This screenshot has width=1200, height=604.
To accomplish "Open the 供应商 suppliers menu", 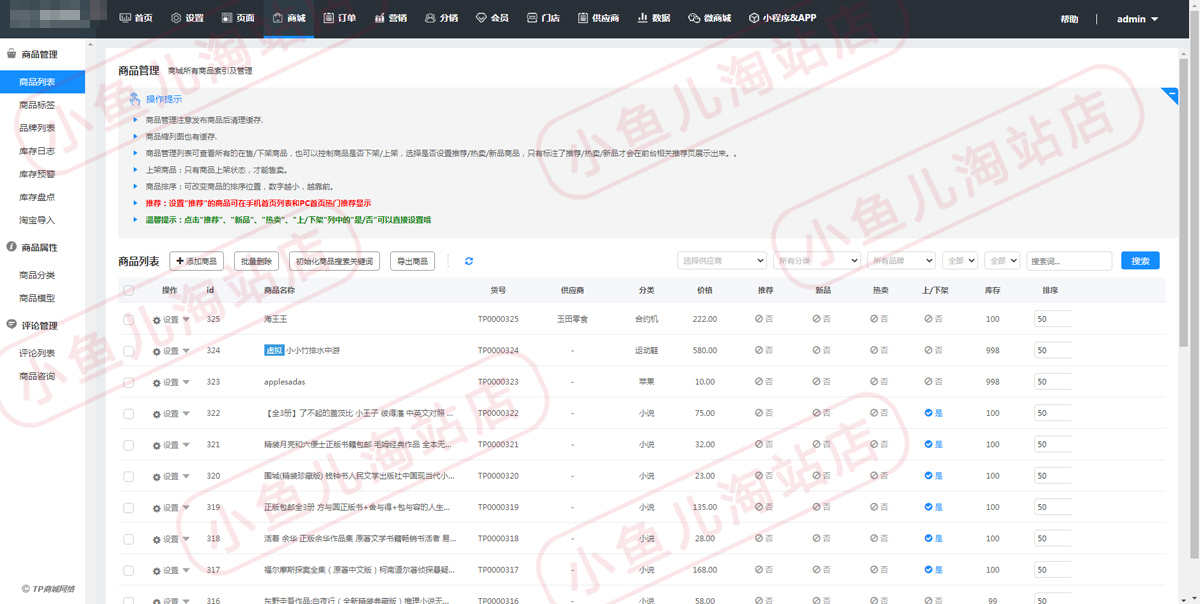I will point(599,18).
